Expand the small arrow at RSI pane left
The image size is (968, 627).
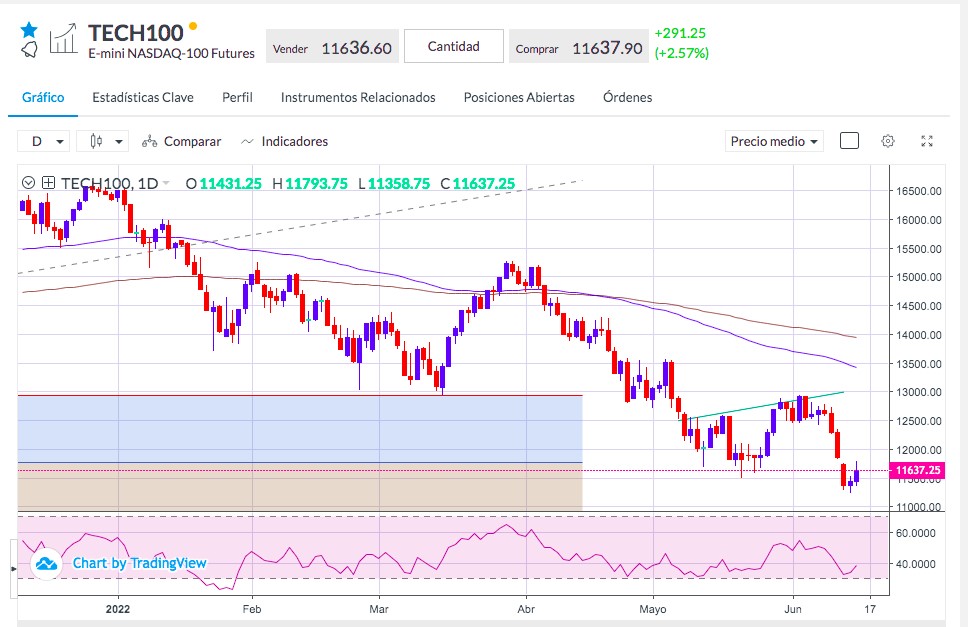coord(14,568)
